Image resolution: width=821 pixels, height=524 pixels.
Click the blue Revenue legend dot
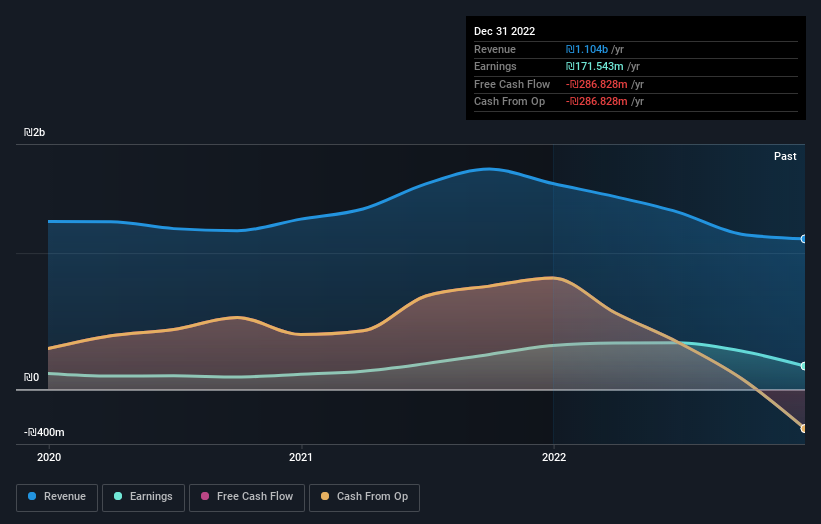[x=32, y=496]
